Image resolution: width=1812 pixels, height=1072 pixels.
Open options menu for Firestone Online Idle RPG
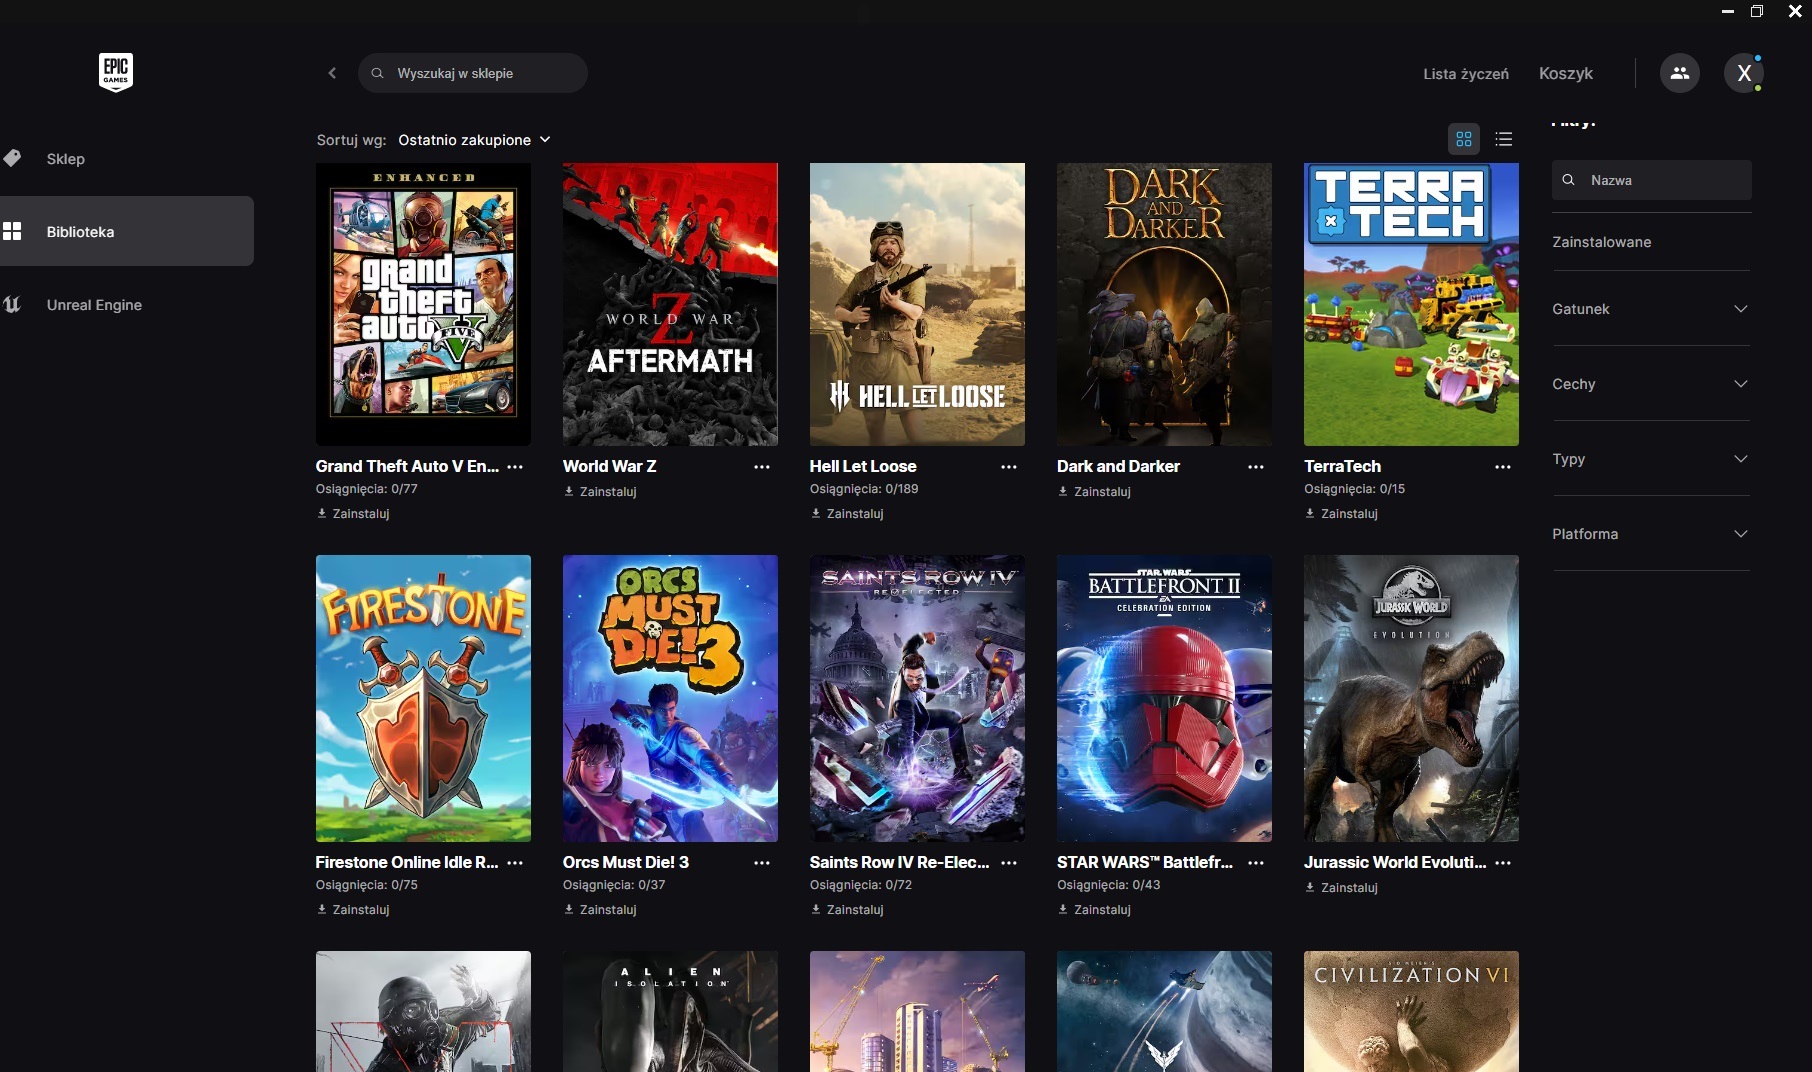(x=515, y=863)
